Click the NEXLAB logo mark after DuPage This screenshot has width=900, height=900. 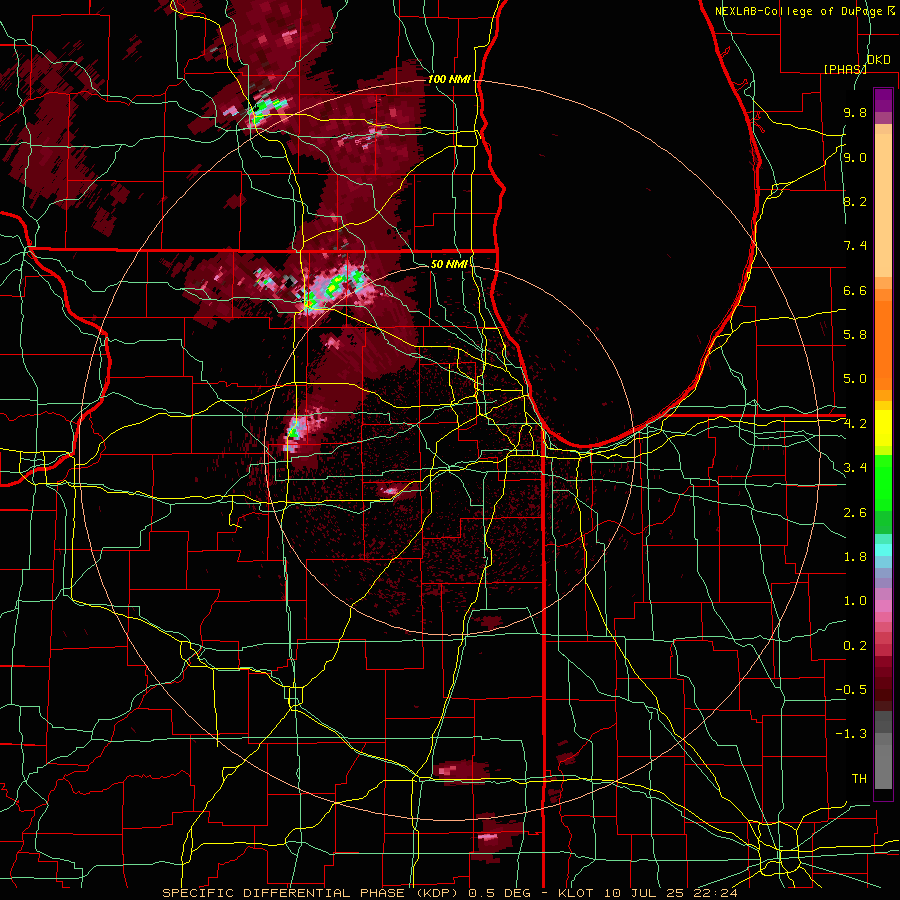click(x=891, y=11)
